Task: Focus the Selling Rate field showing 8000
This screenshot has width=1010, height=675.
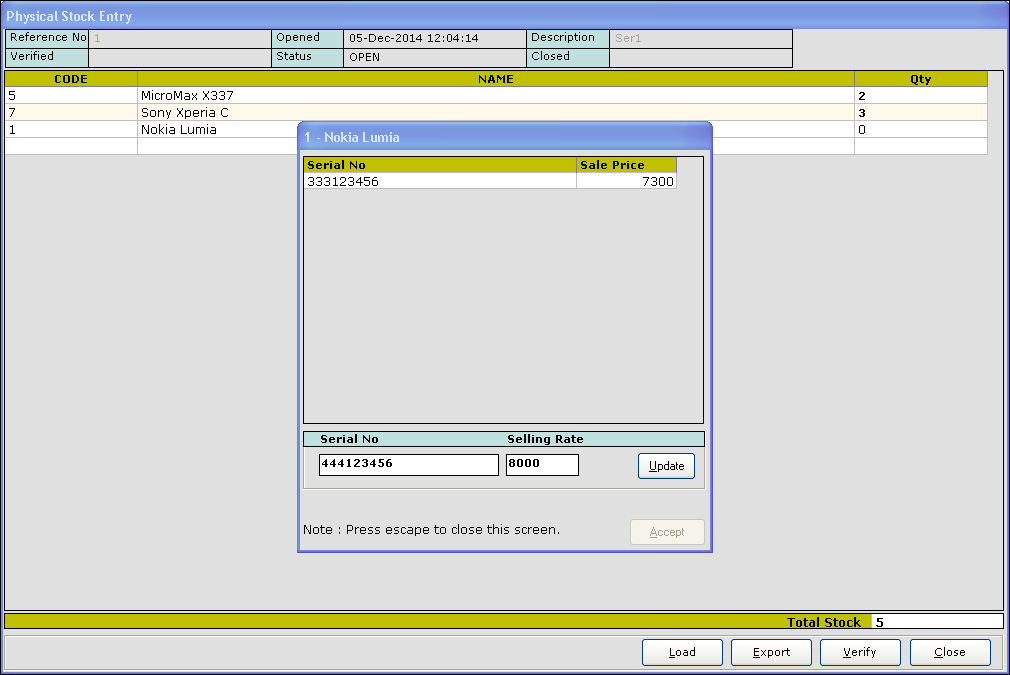Action: click(542, 464)
